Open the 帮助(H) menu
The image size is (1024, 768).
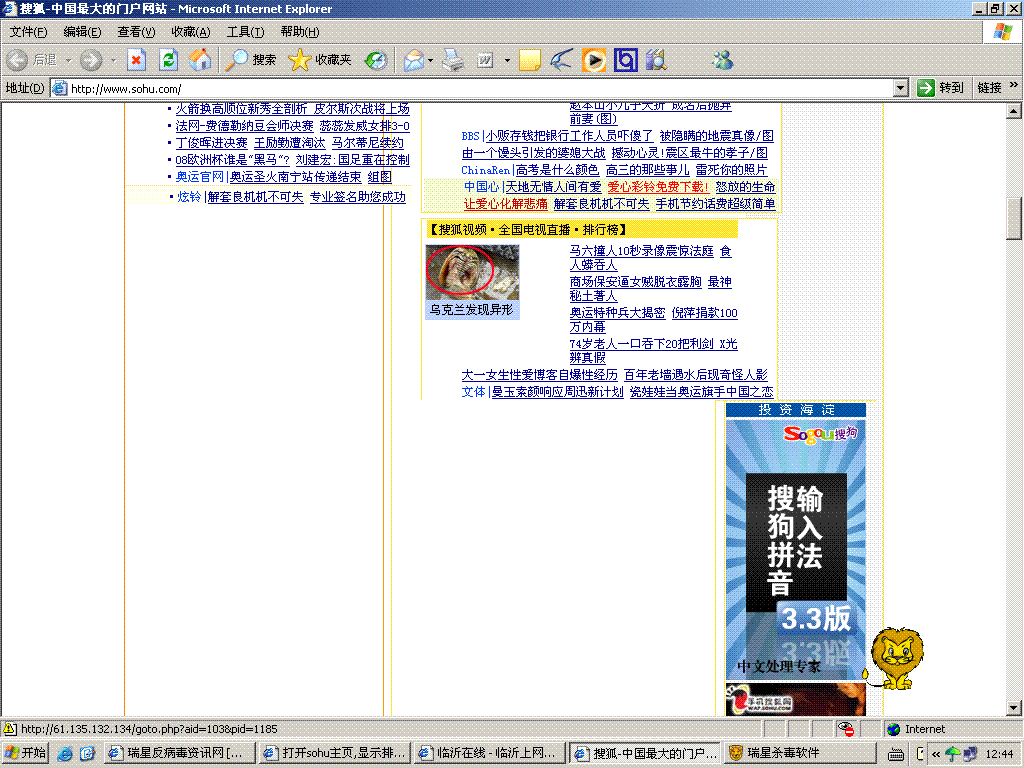tap(300, 31)
